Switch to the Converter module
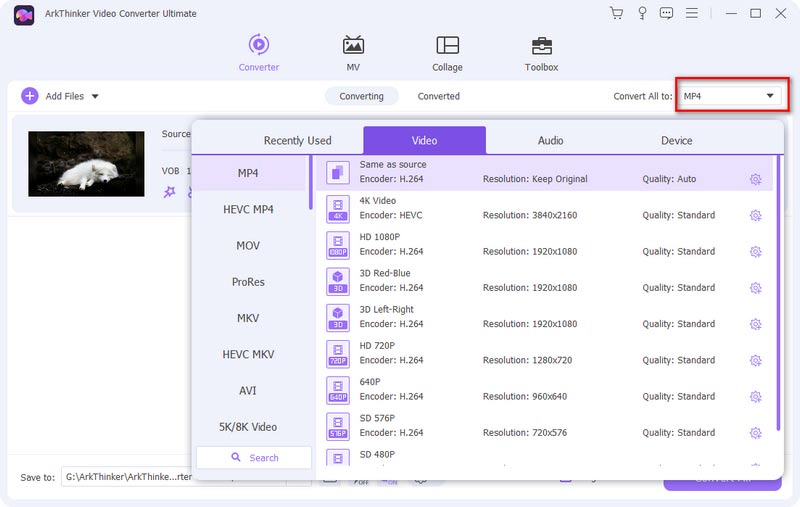800x507 pixels. [259, 53]
